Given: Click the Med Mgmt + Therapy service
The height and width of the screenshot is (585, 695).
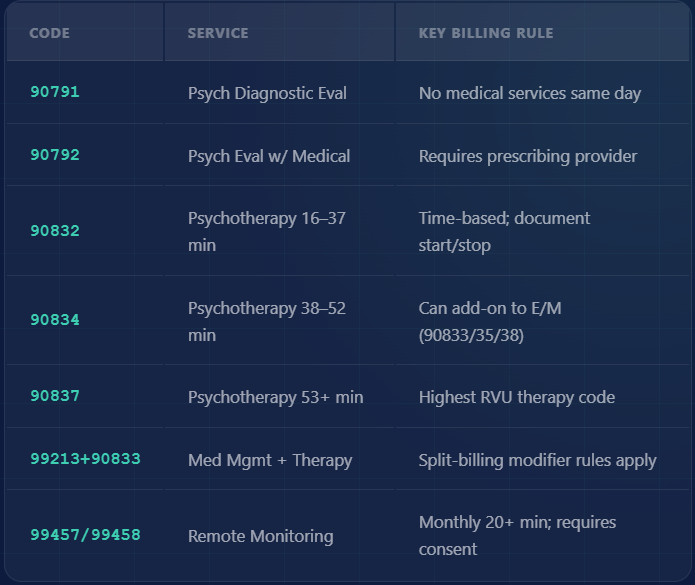Looking at the screenshot, I should coord(270,460).
